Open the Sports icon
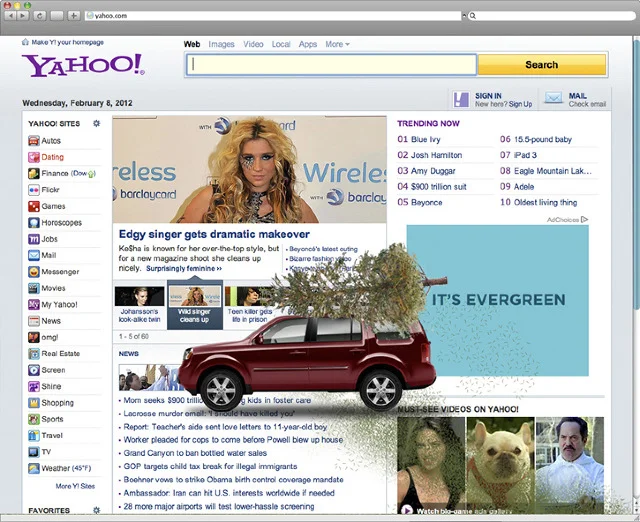The image size is (640, 522). [34, 419]
